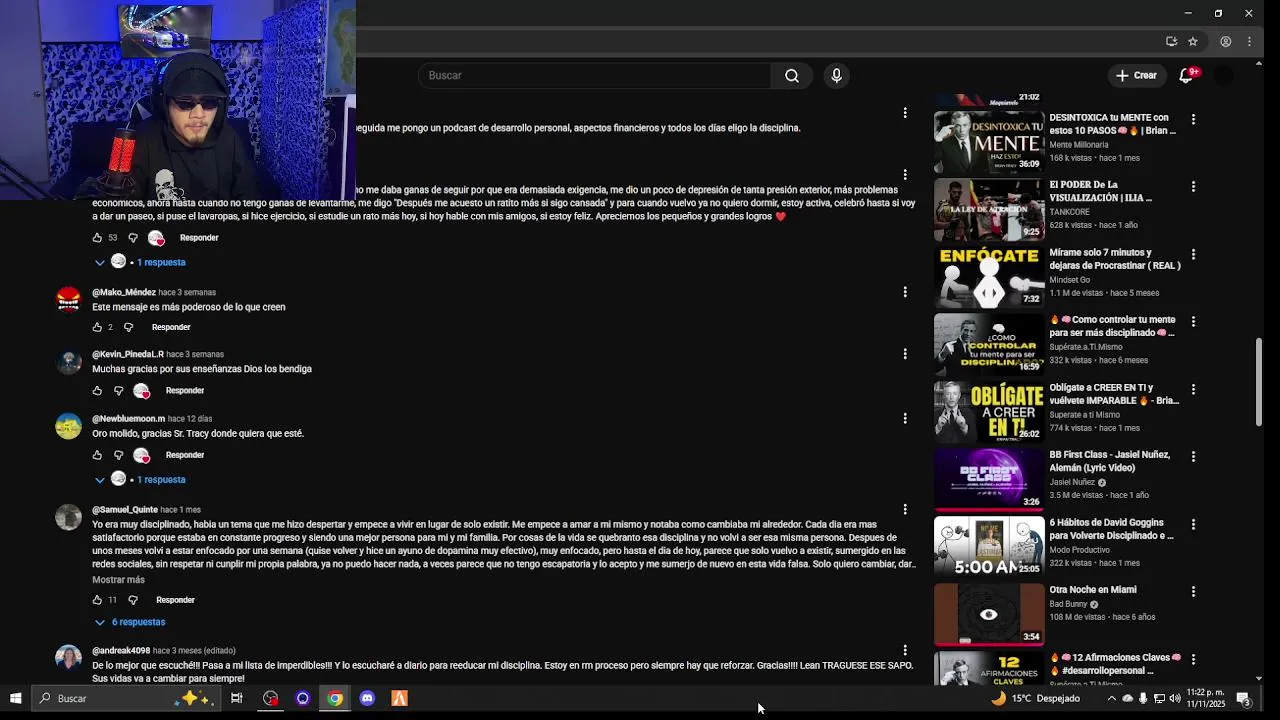Open @Newbluemoon.m's profile avatar
Image resolution: width=1280 pixels, height=720 pixels.
tap(68, 426)
